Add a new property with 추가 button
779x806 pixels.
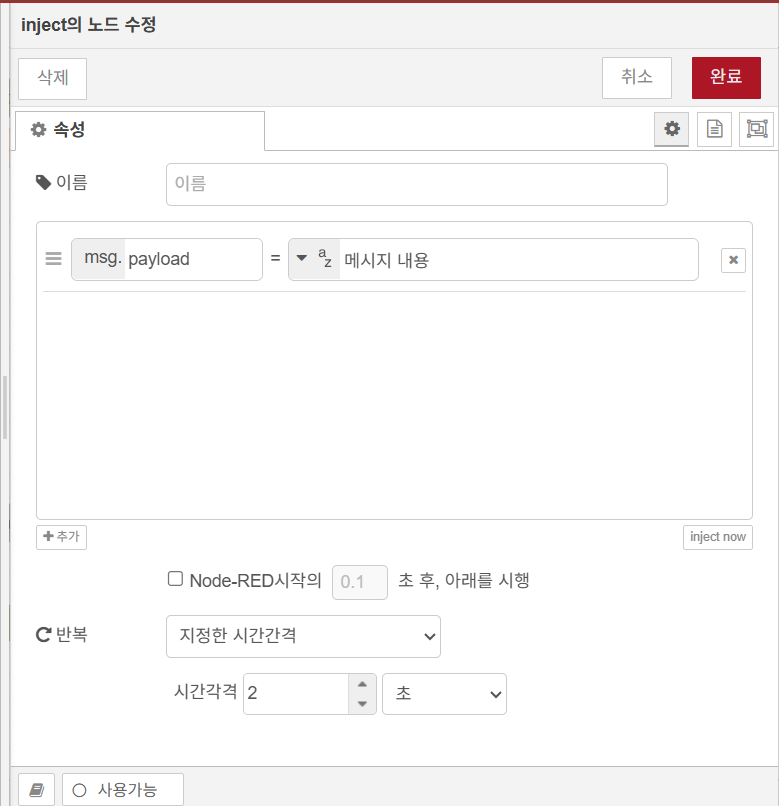pos(62,537)
